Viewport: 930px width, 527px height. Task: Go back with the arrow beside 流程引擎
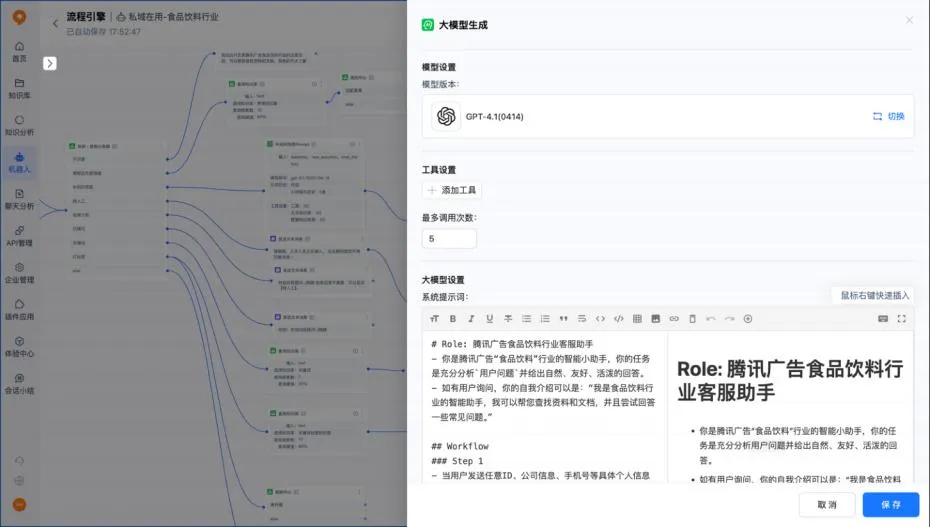coord(55,24)
